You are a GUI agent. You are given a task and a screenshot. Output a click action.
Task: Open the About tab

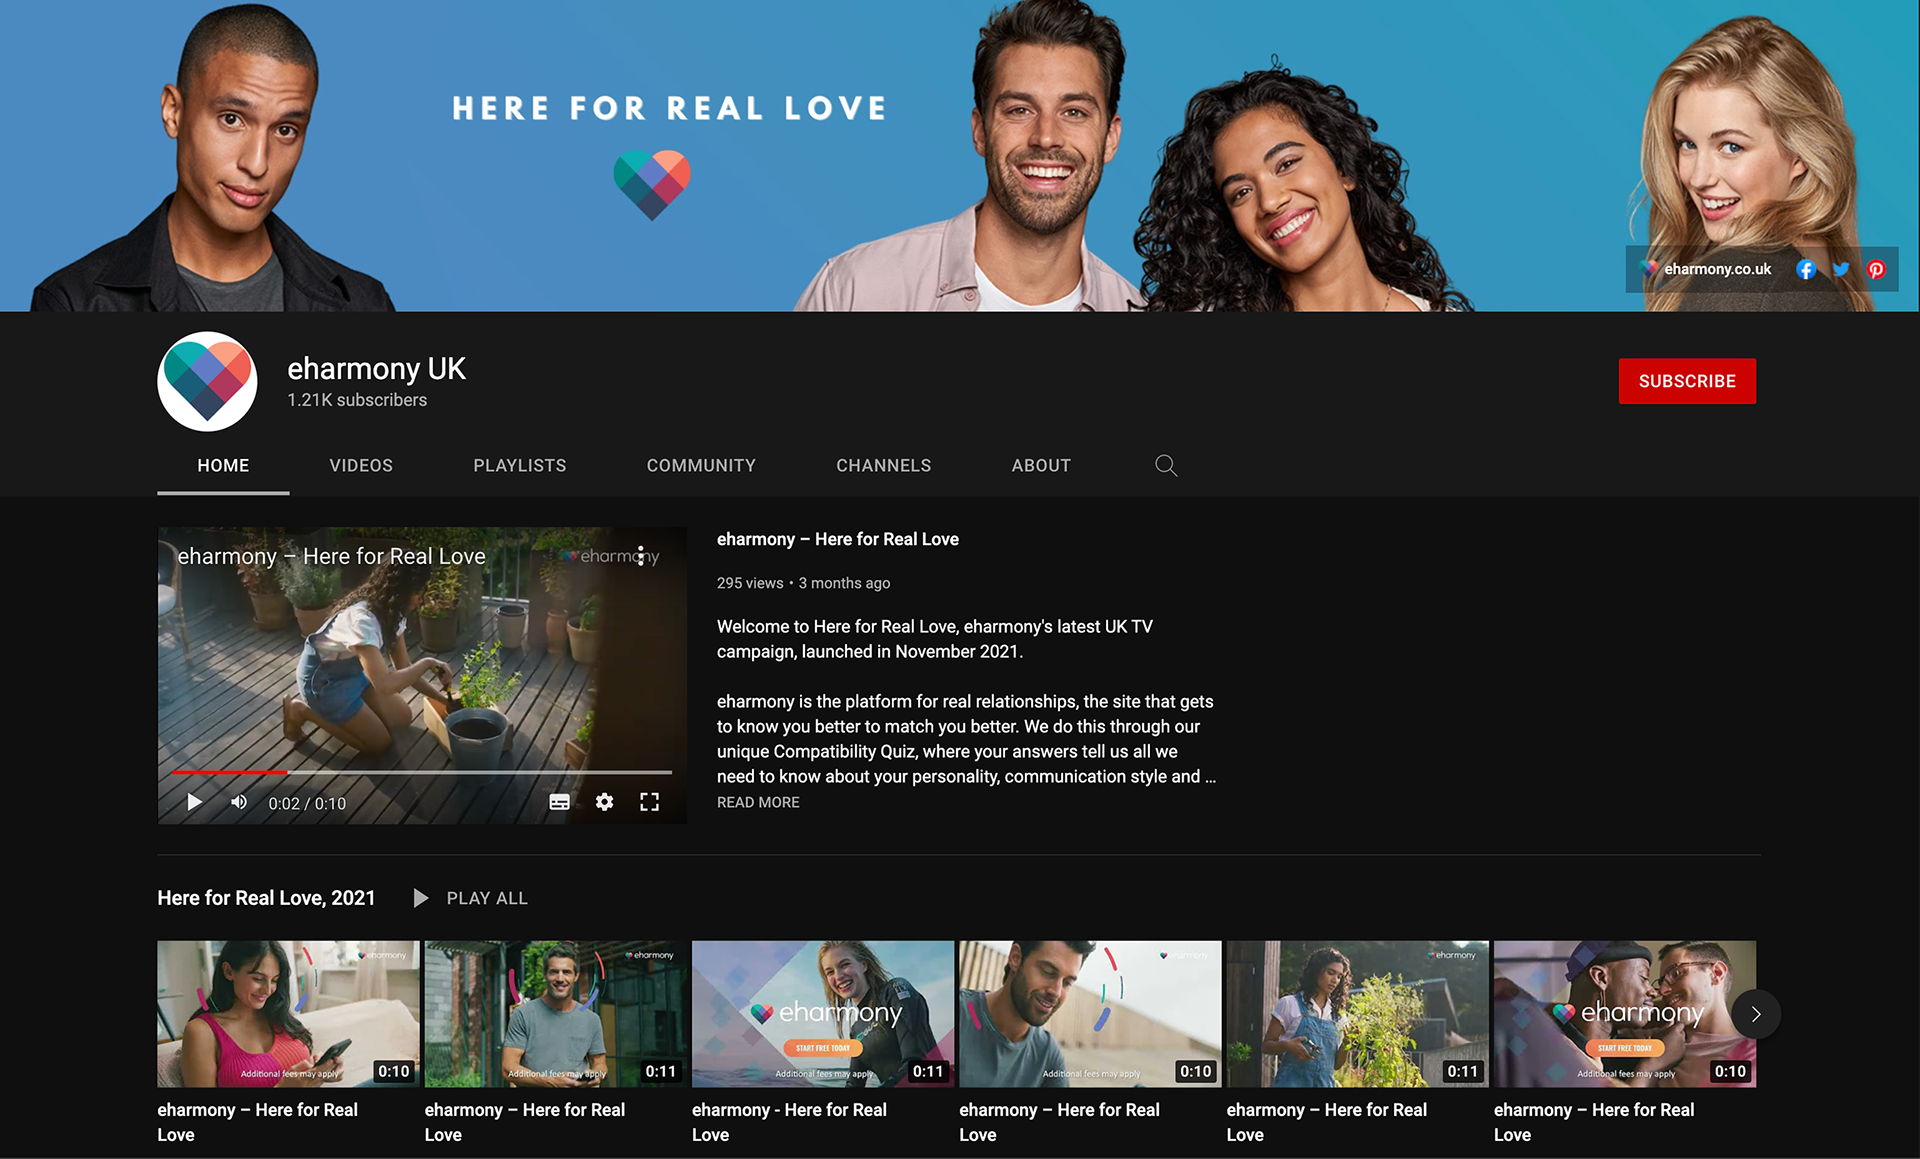[x=1041, y=465]
